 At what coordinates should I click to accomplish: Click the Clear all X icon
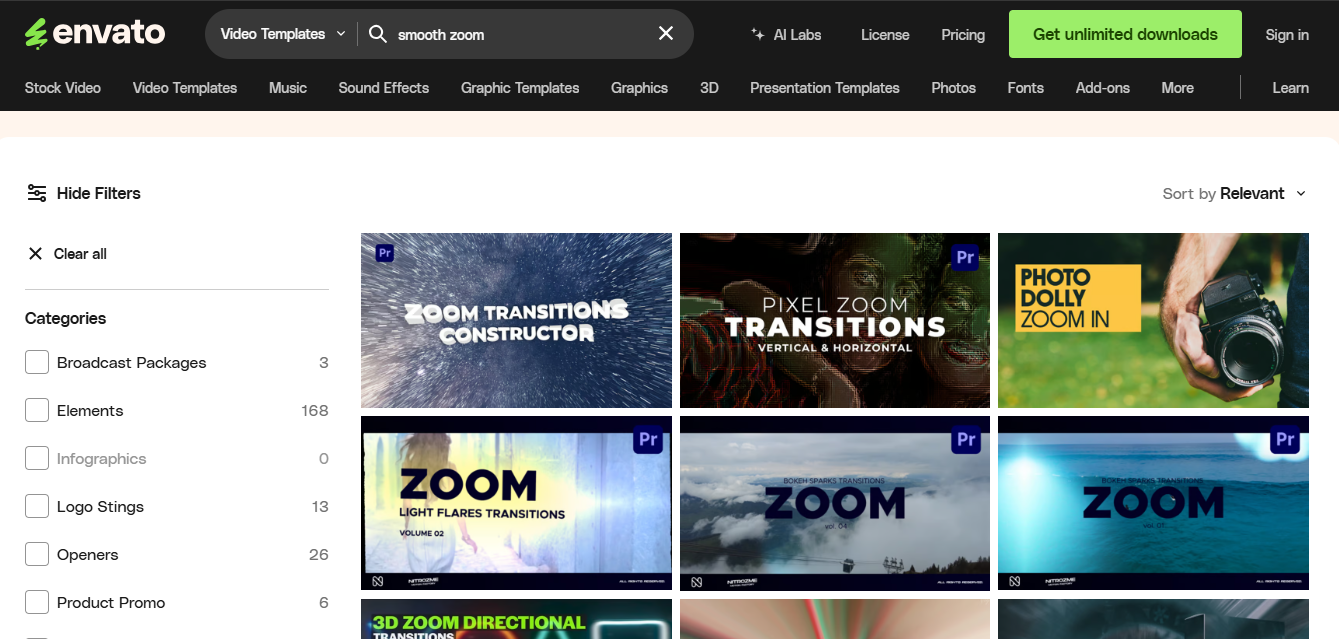(x=35, y=253)
